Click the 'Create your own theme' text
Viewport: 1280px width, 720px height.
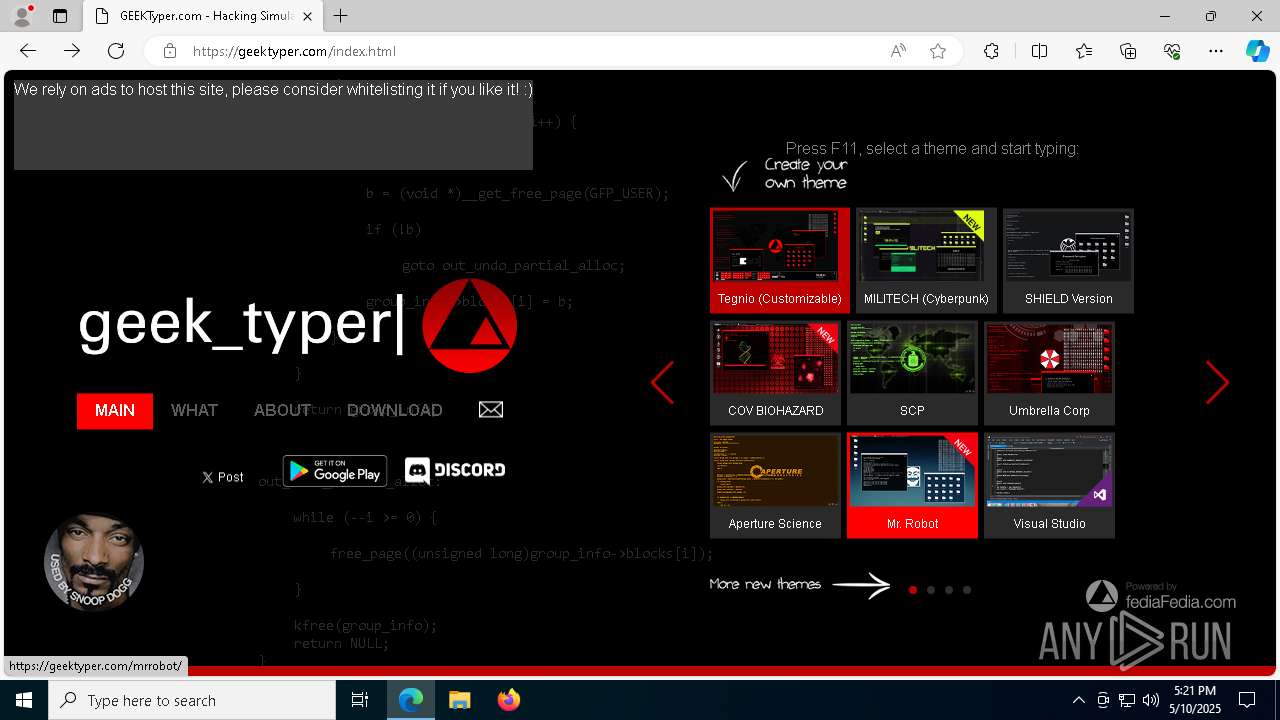pos(806,174)
